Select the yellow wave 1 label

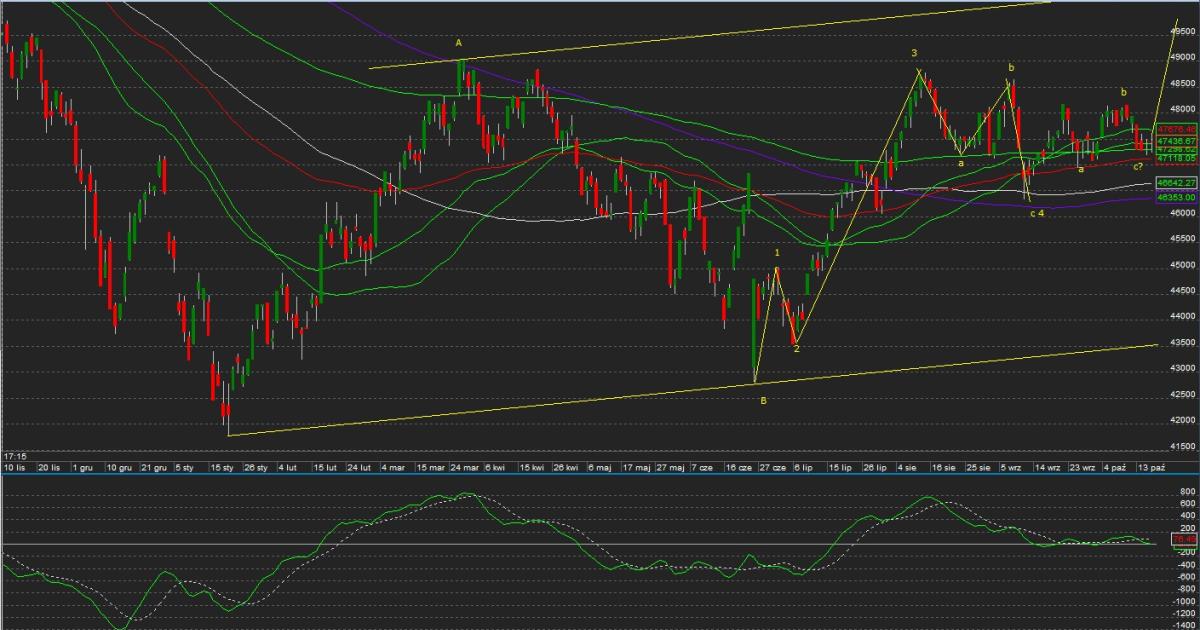777,253
